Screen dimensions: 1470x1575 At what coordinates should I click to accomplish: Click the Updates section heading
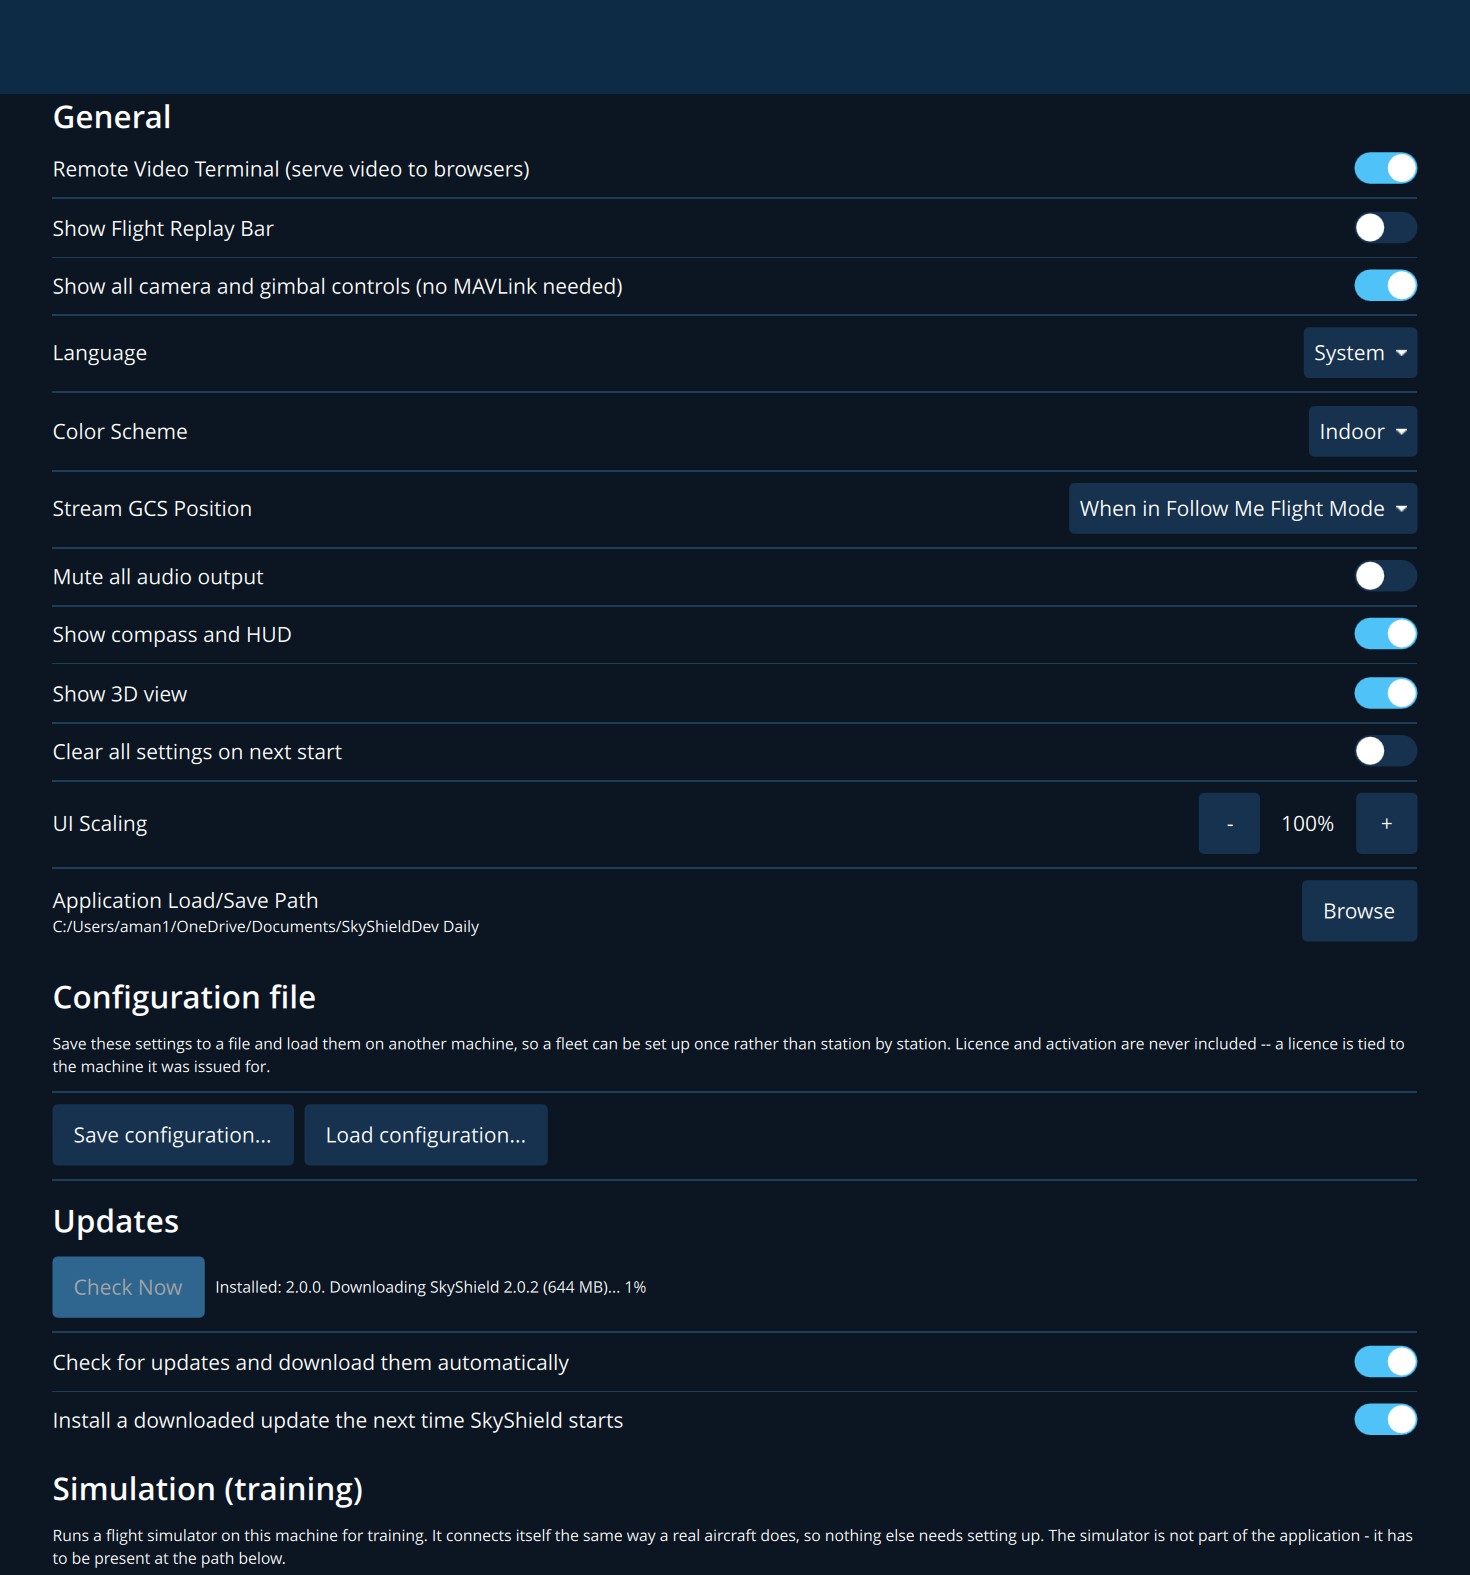click(x=116, y=1221)
